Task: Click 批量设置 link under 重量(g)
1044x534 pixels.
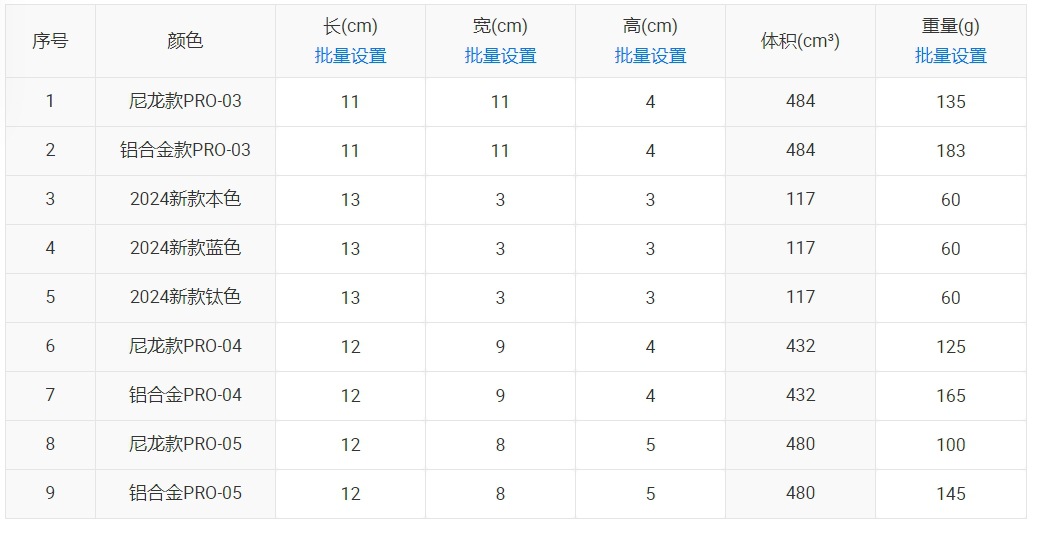Action: [950, 56]
